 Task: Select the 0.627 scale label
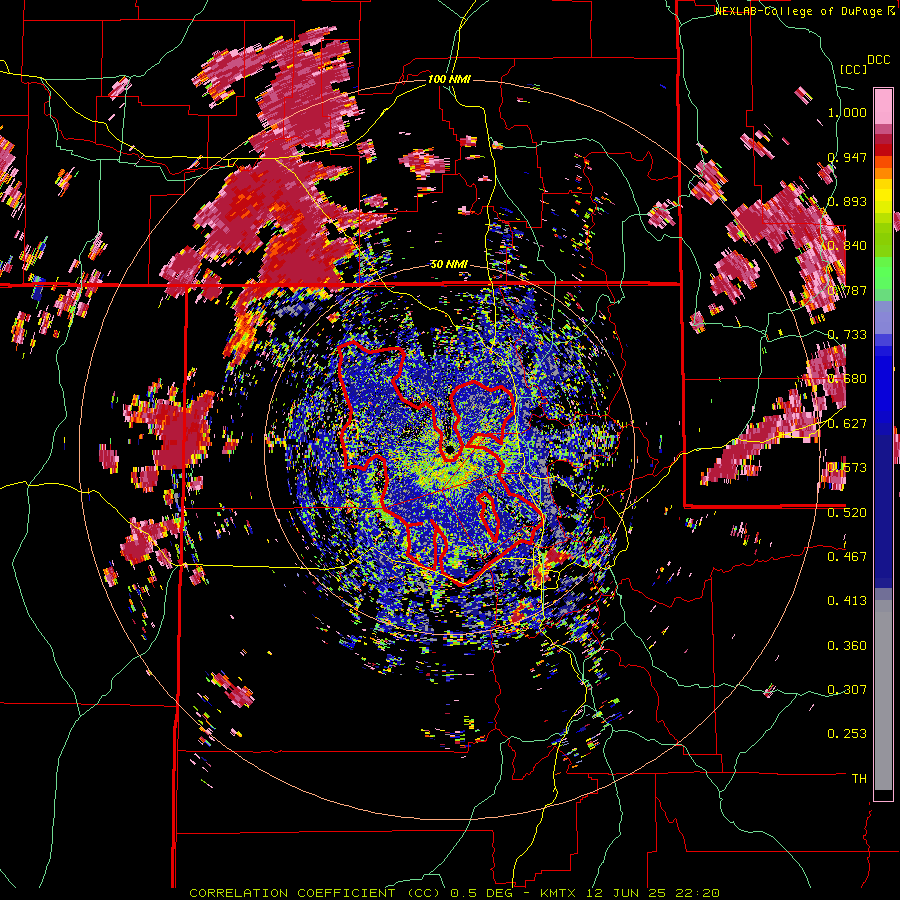(x=847, y=424)
